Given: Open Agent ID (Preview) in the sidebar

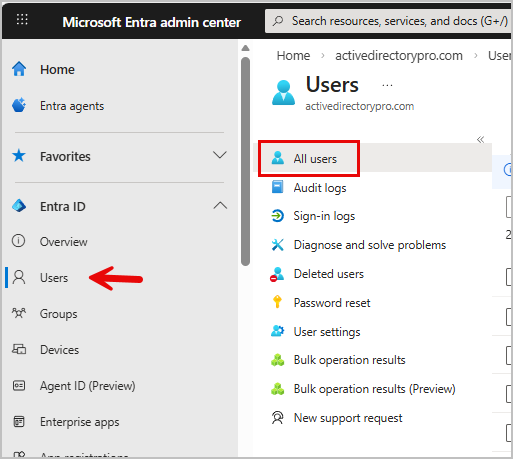Looking at the screenshot, I should coord(88,386).
